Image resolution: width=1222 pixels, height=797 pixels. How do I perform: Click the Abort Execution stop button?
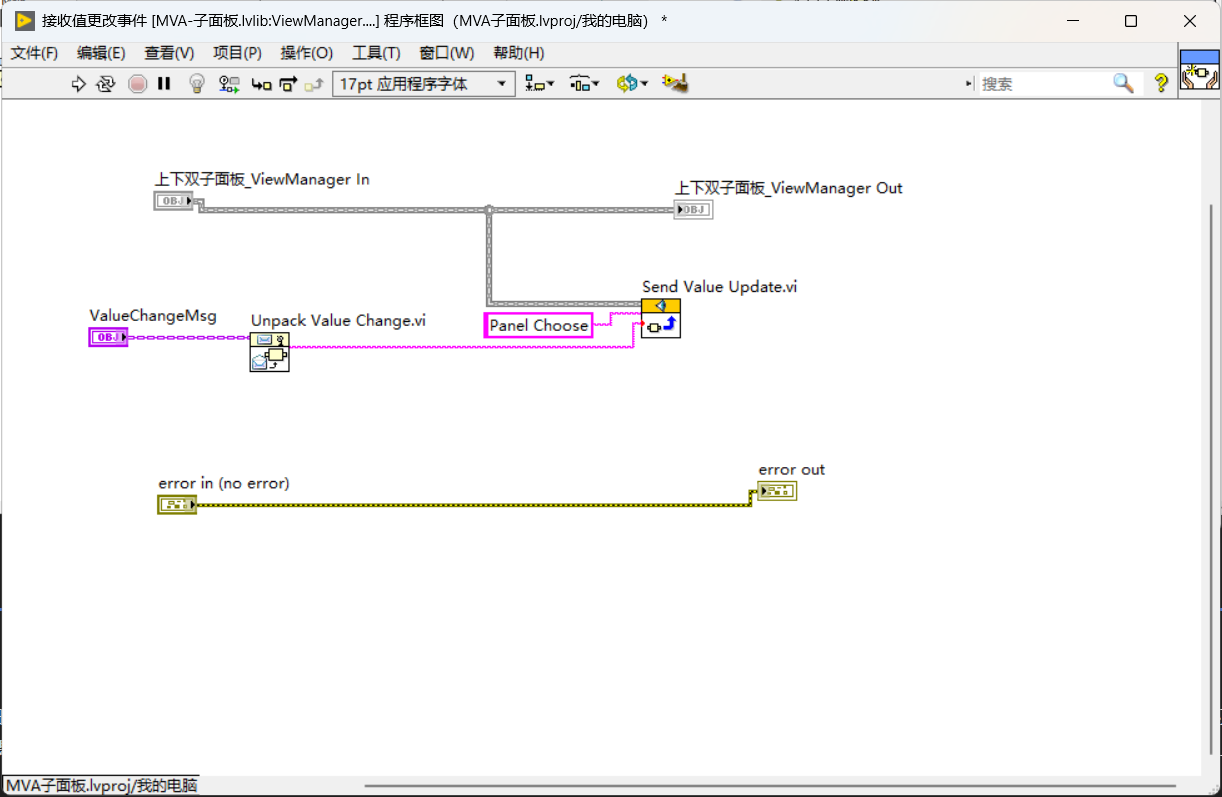[x=137, y=84]
